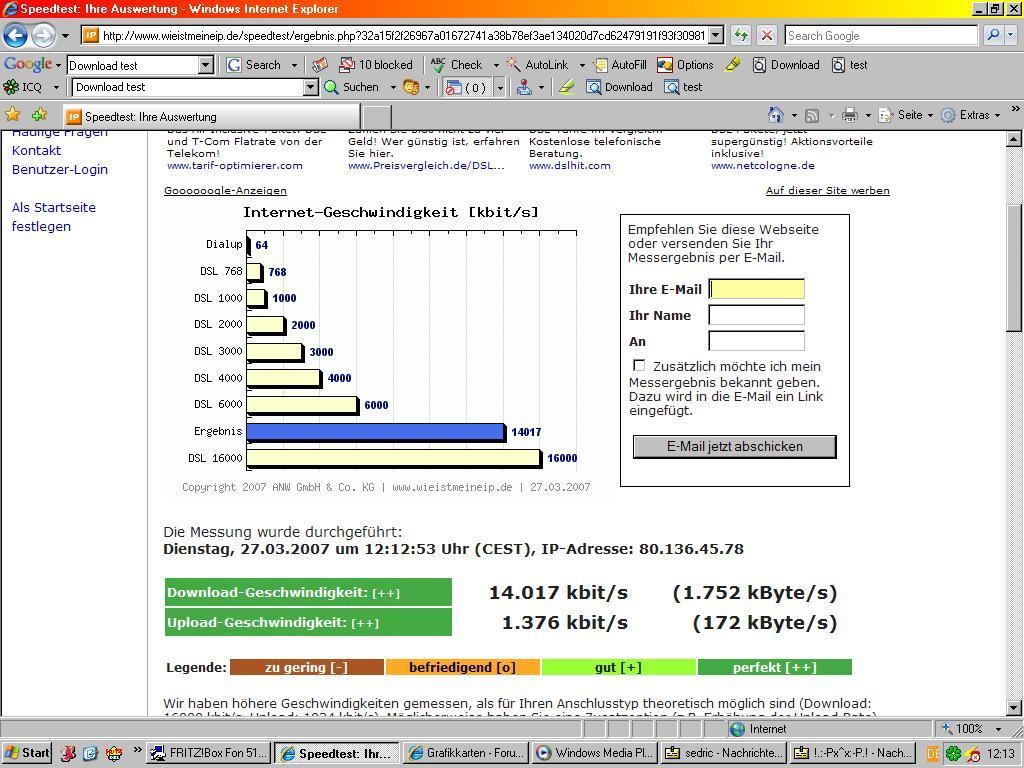Open the Home button dropdown arrow
Viewport: 1024px width, 768px height.
(x=794, y=116)
